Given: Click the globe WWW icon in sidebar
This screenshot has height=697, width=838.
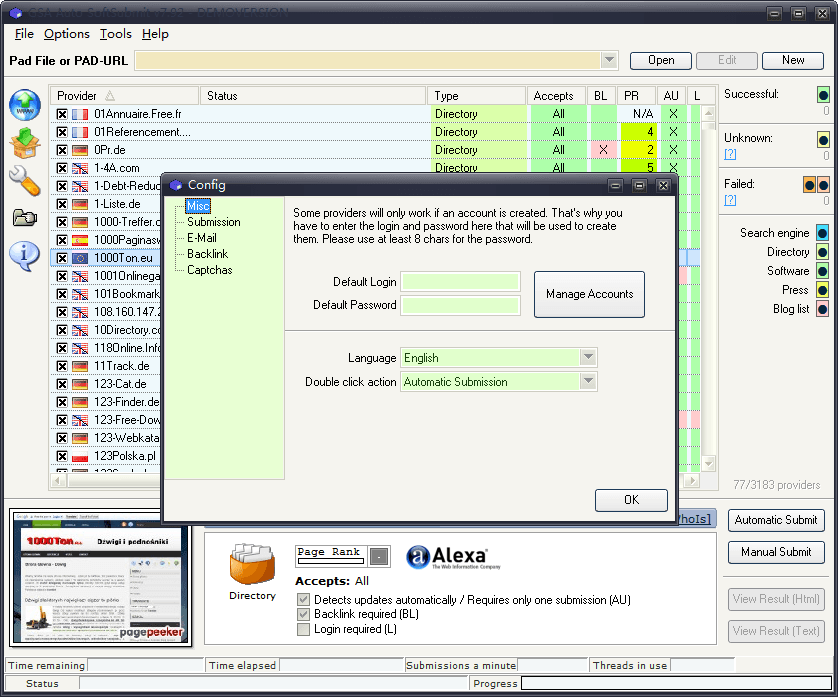Looking at the screenshot, I should [x=24, y=105].
